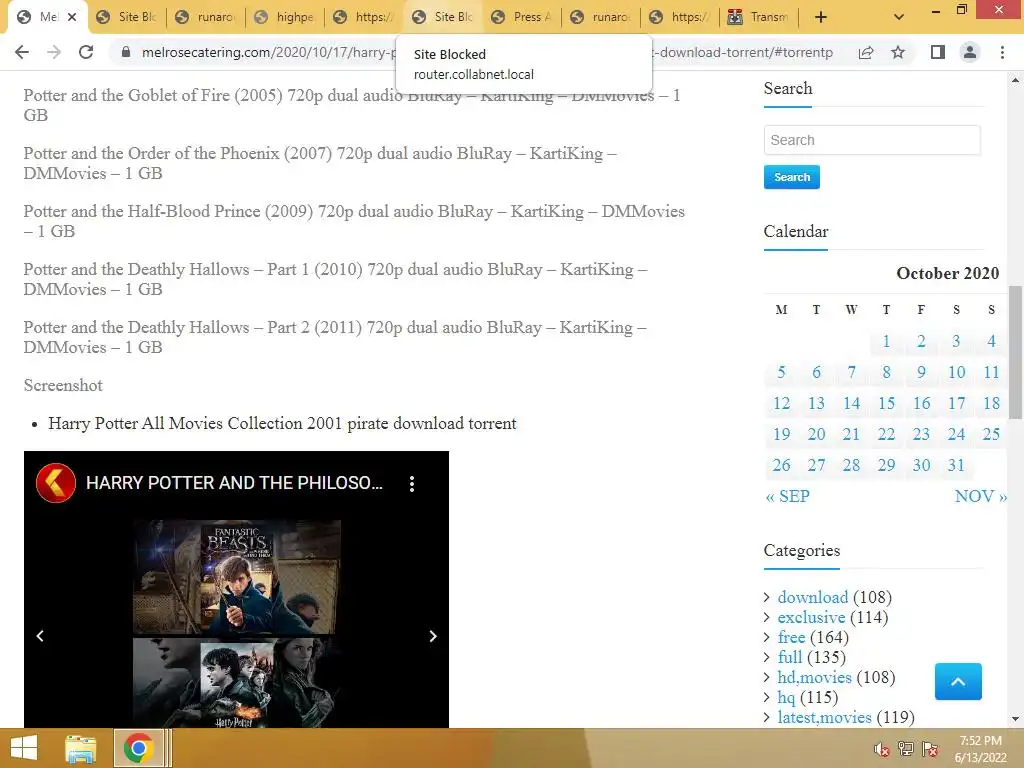The width and height of the screenshot is (1024, 768).
Task: Open the NOV next month link
Action: pos(980,496)
